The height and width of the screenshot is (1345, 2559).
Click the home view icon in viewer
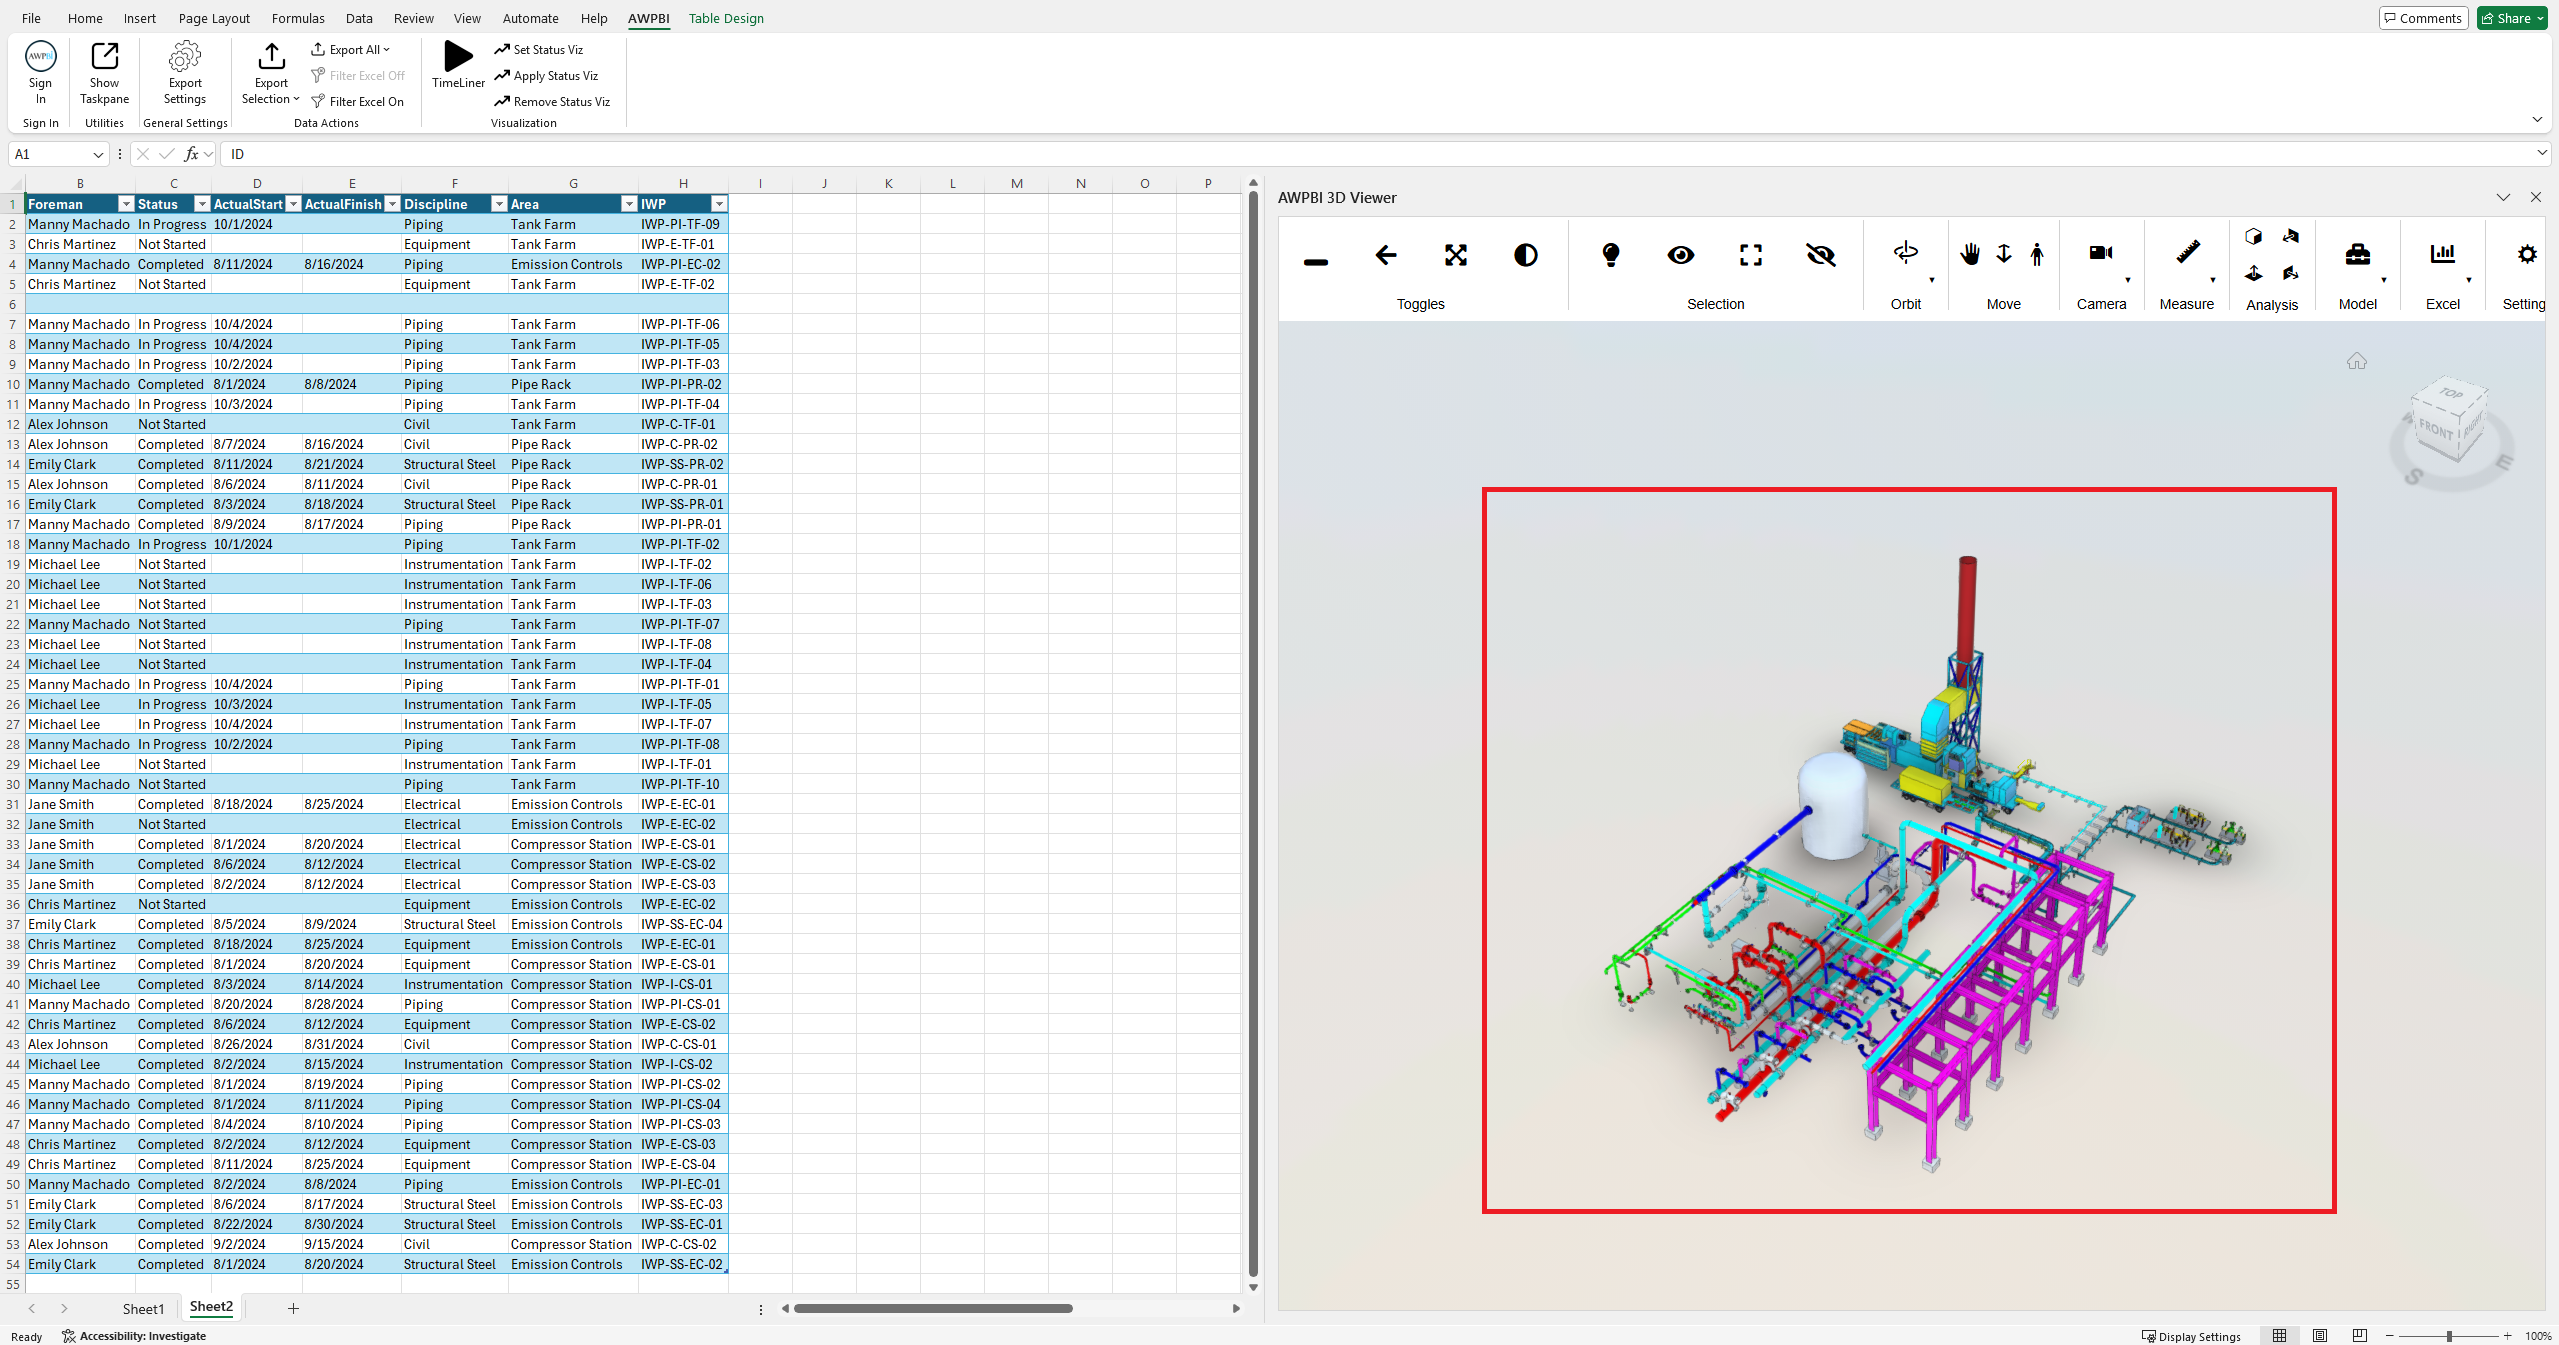point(2357,361)
